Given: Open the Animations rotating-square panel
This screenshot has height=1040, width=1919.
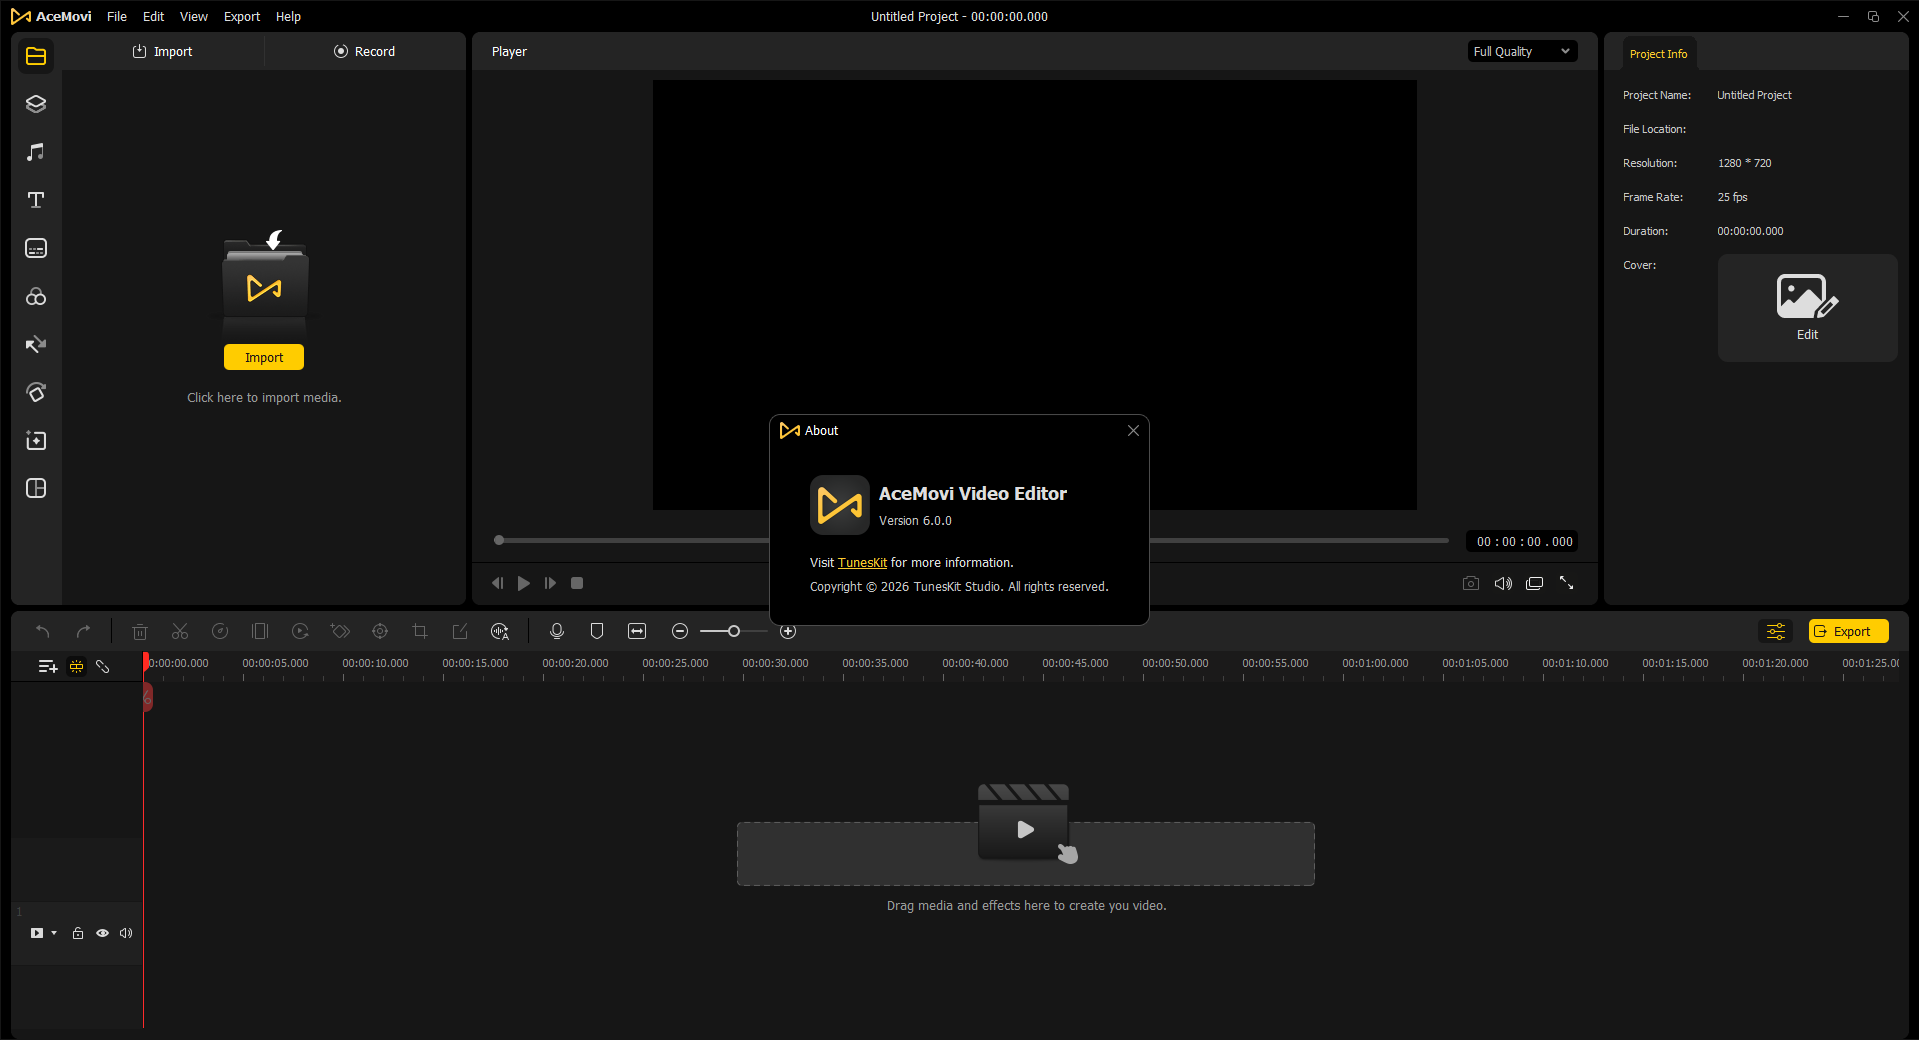Looking at the screenshot, I should pyautogui.click(x=36, y=393).
